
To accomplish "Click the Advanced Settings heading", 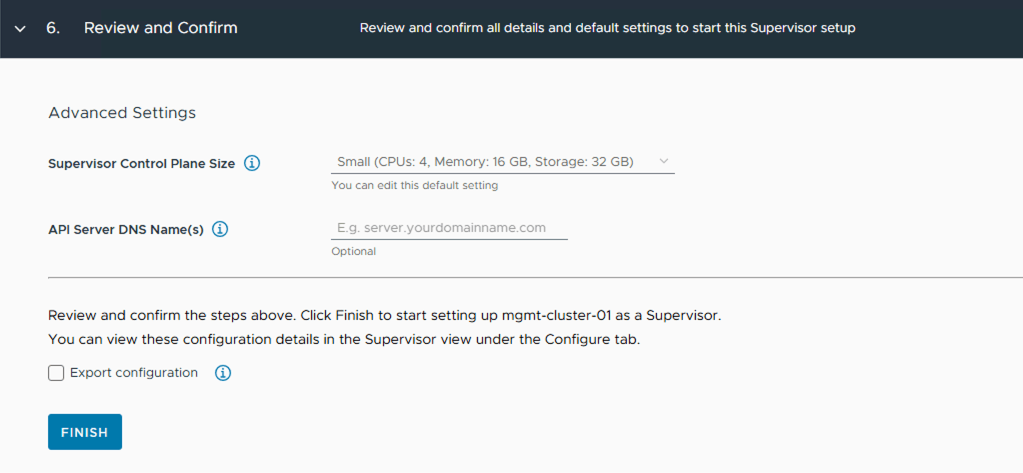I will point(122,113).
